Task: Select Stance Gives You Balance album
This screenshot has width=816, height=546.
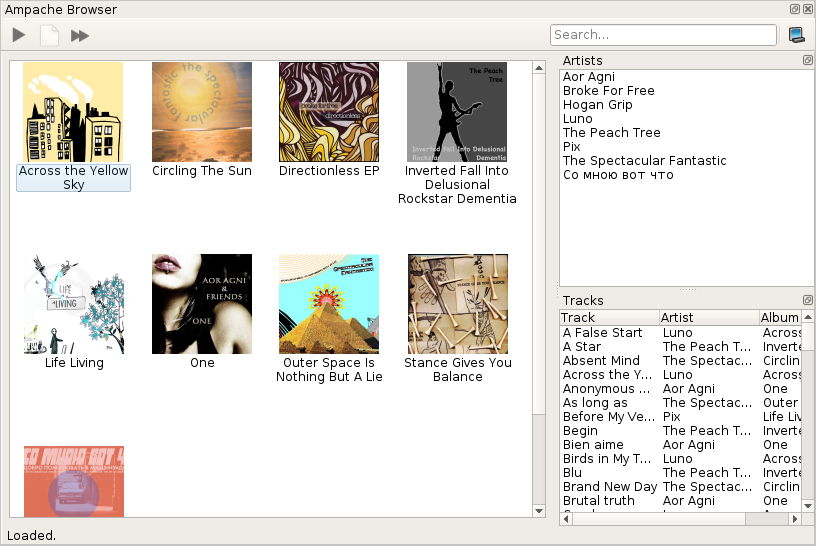Action: (457, 319)
